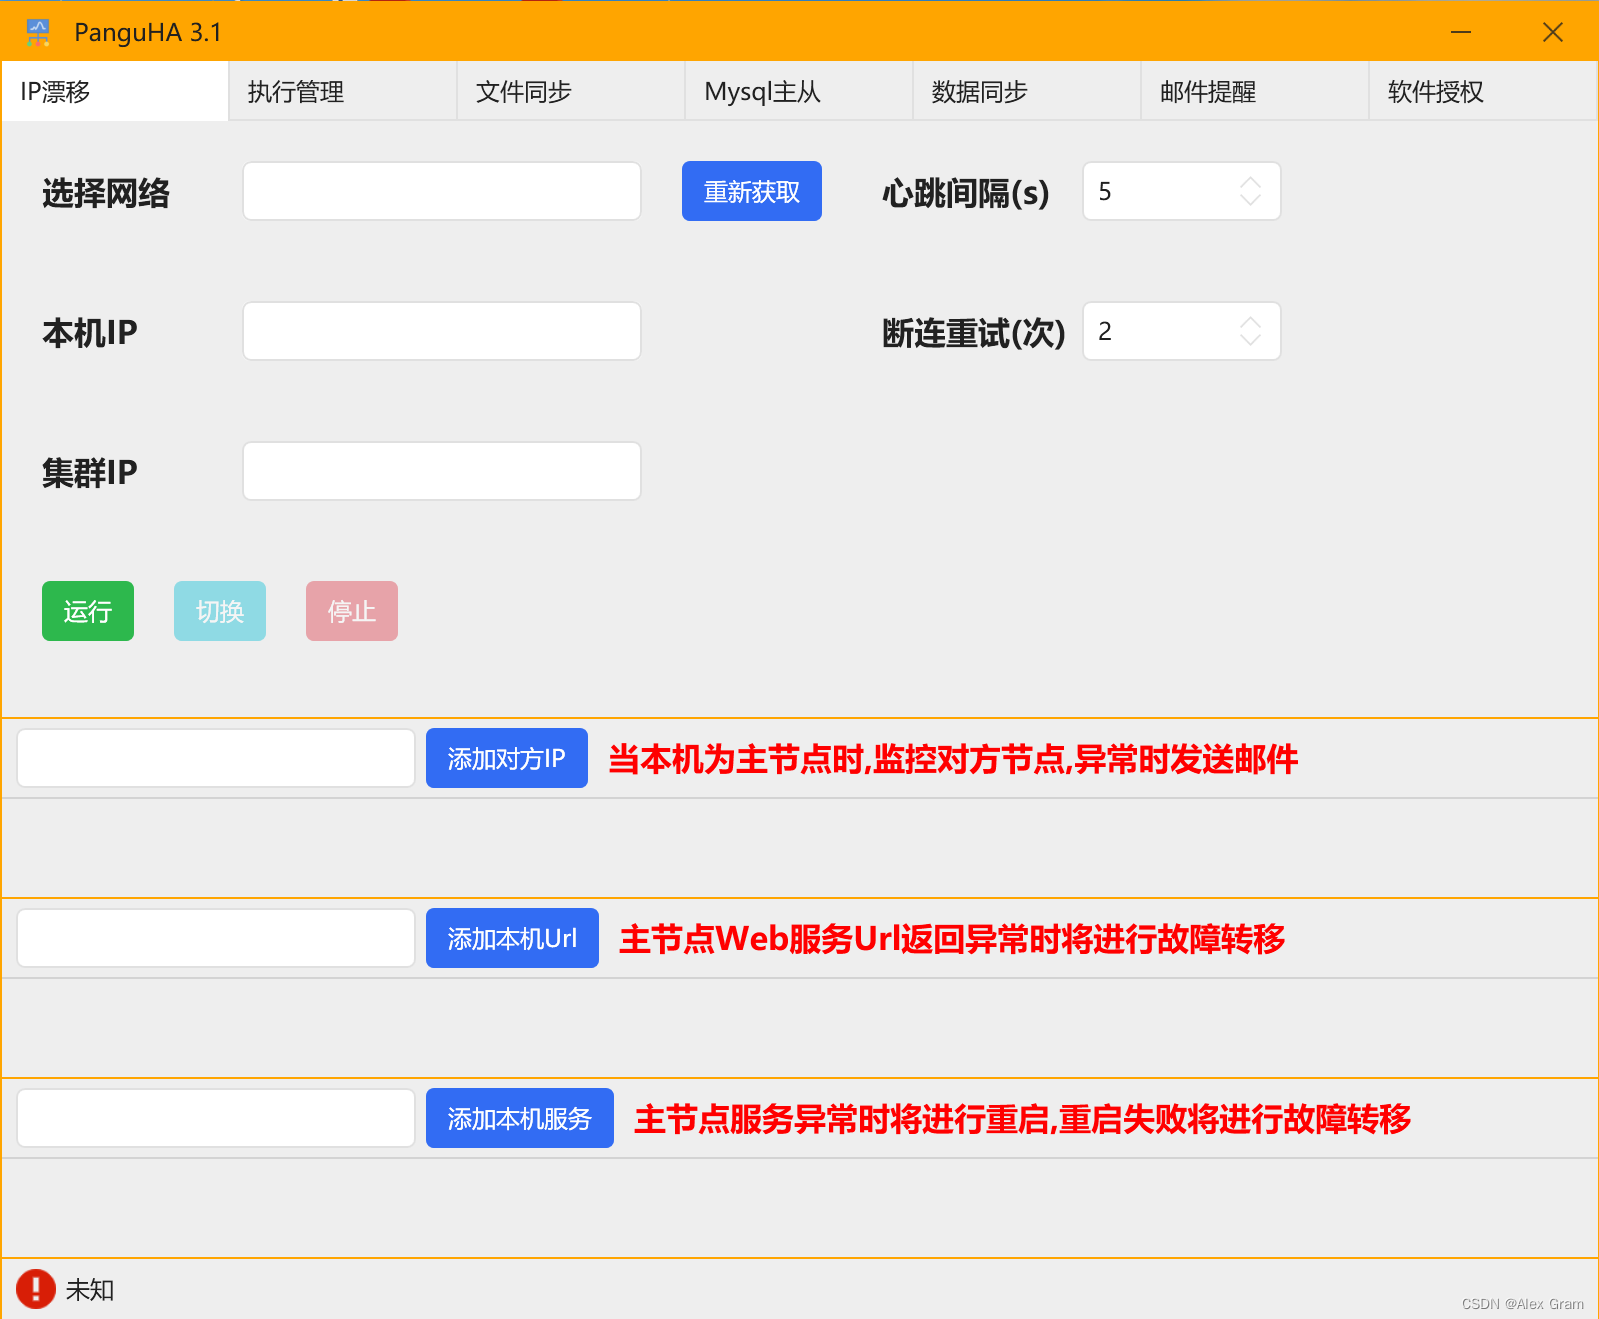
Task: Decrease the 断连重试(次) value with down arrow
Action: 1250,340
